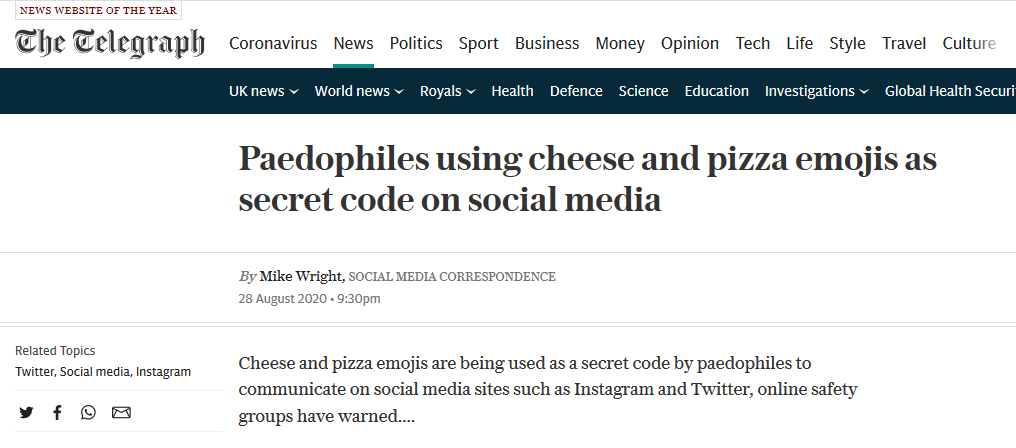Open the Tech section
Screen dimensions: 1016x448
click(753, 43)
